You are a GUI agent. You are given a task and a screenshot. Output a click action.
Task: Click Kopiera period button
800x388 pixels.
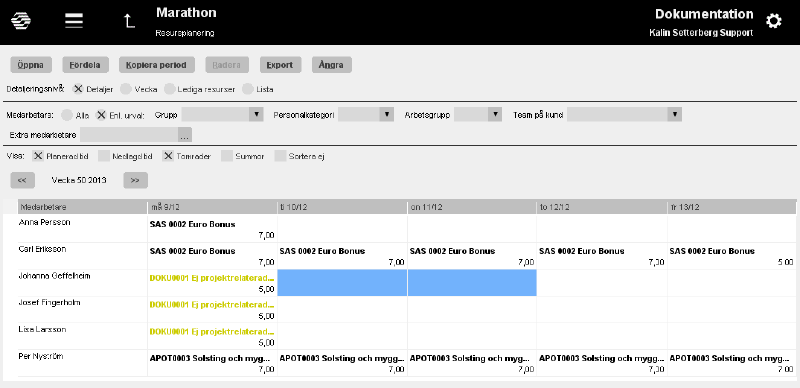(x=157, y=65)
